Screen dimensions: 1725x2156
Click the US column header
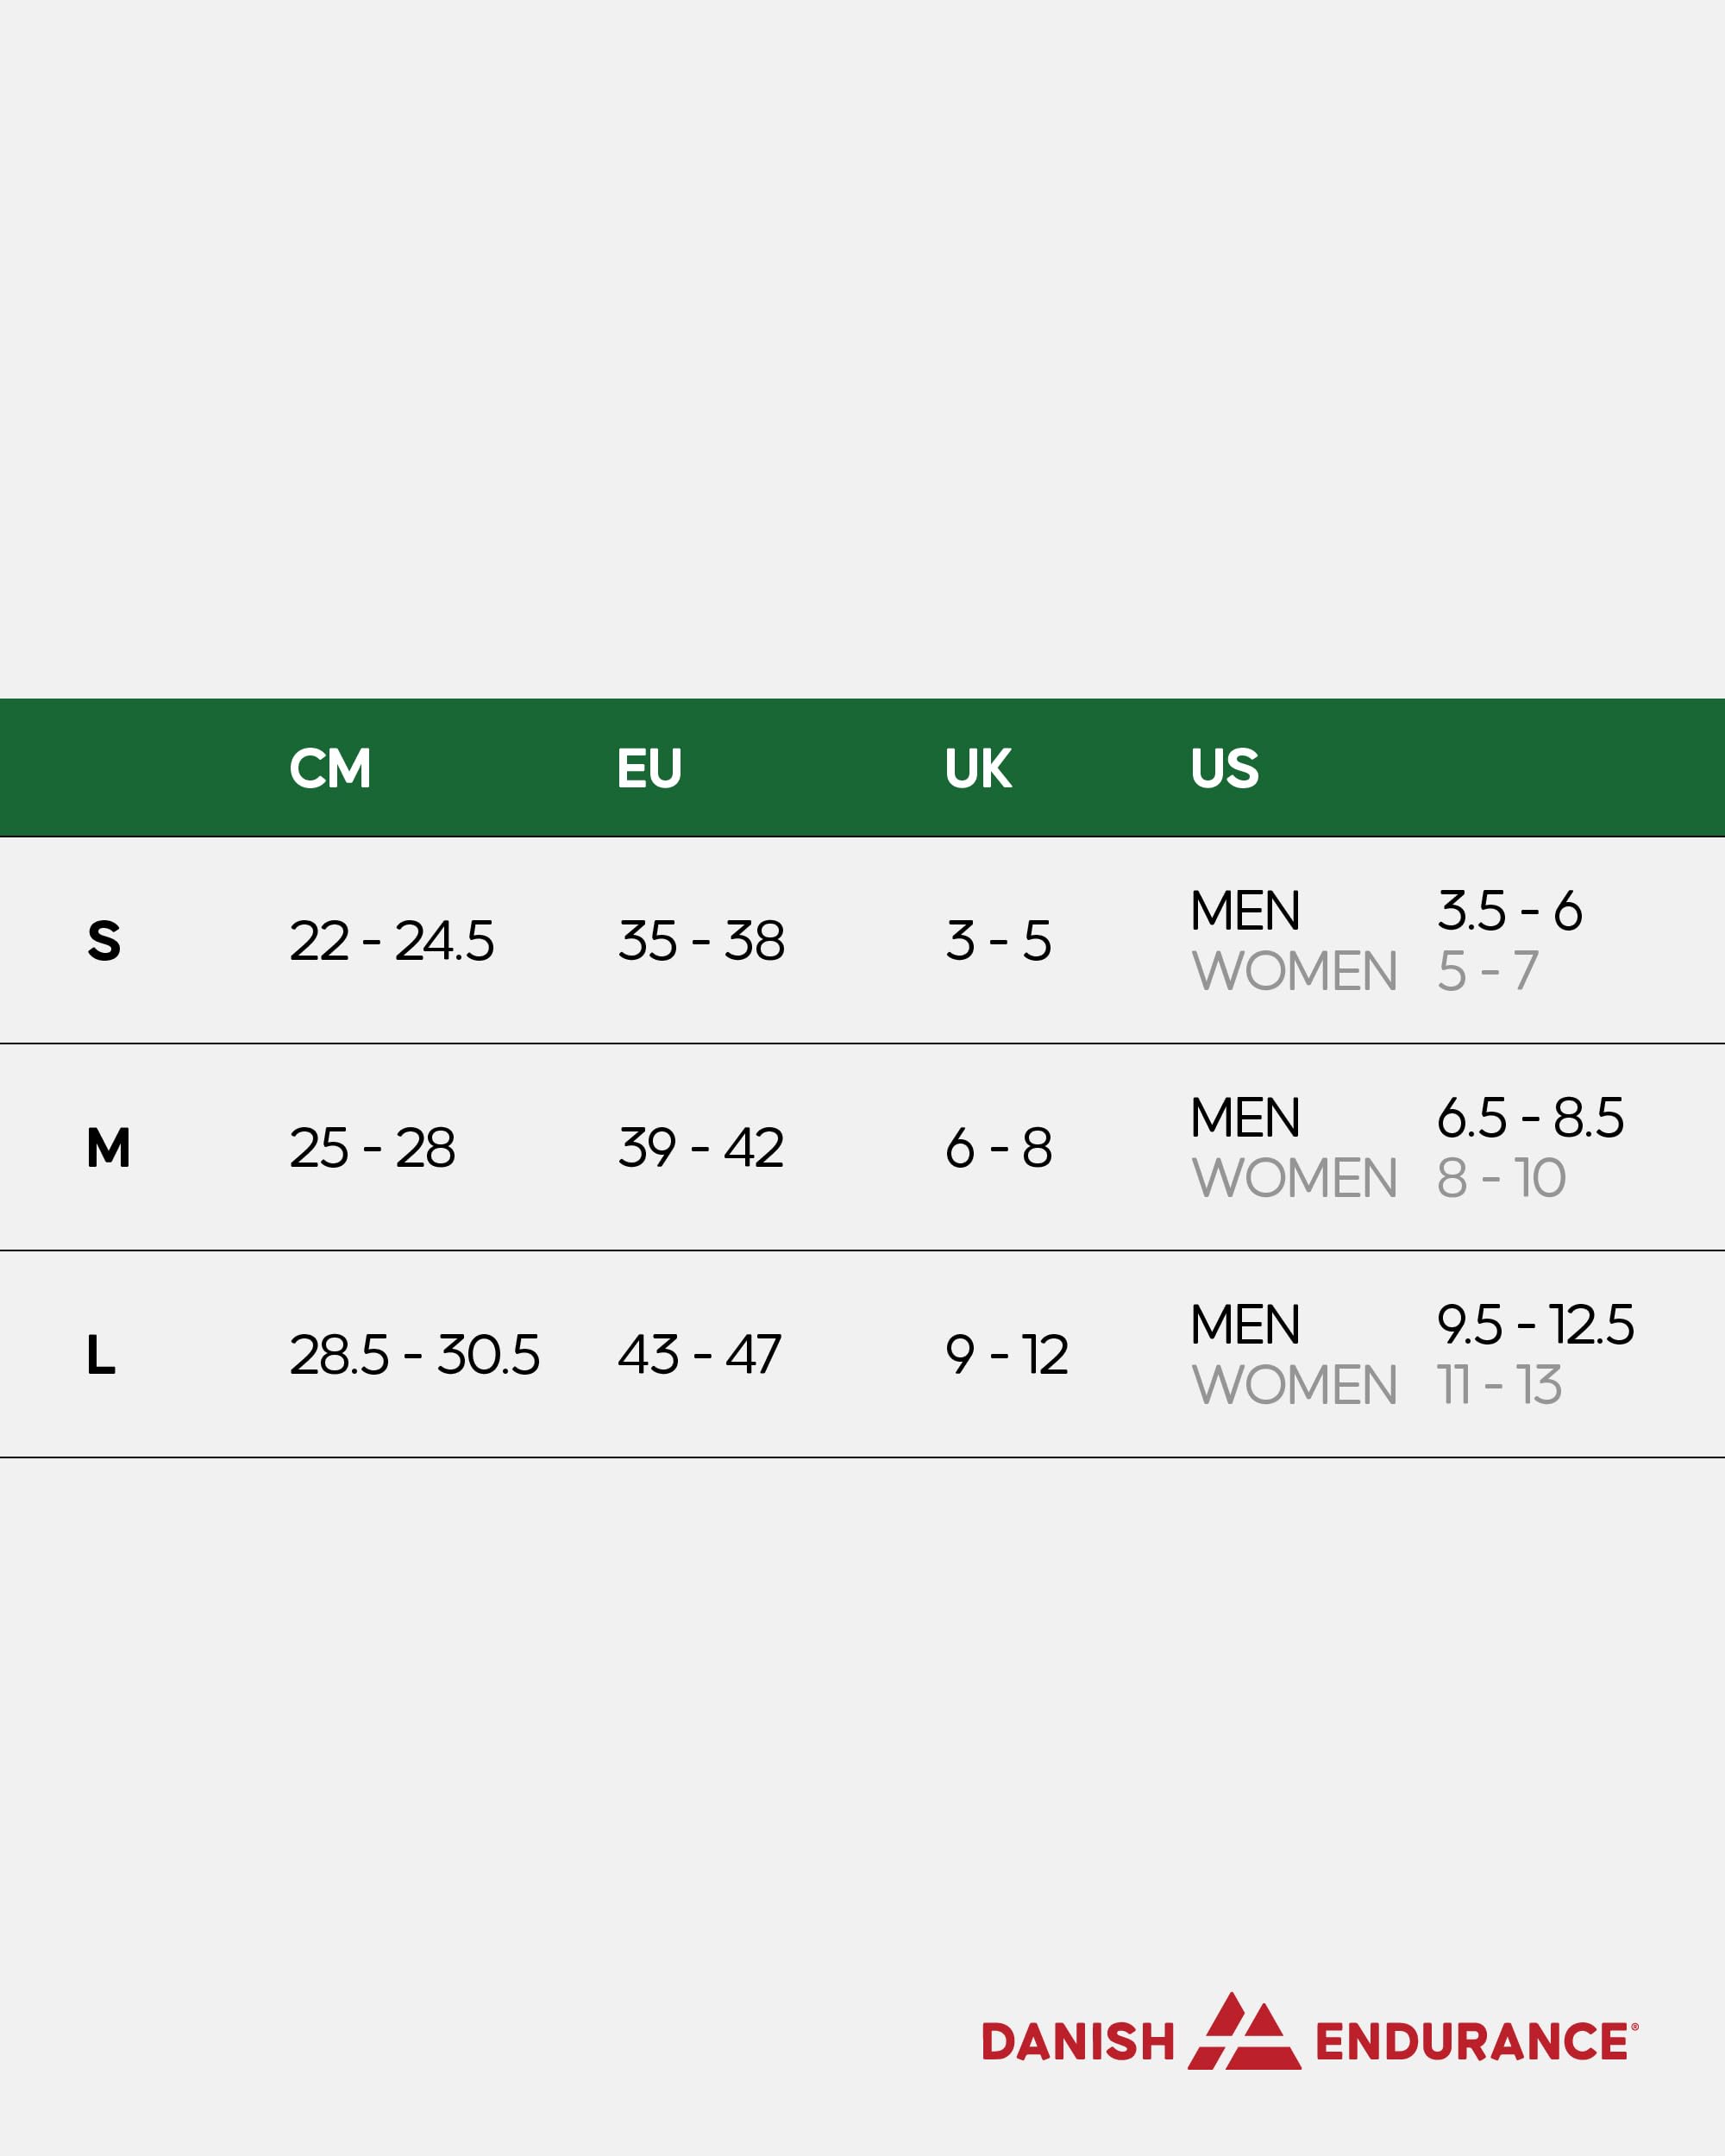pyautogui.click(x=1224, y=768)
